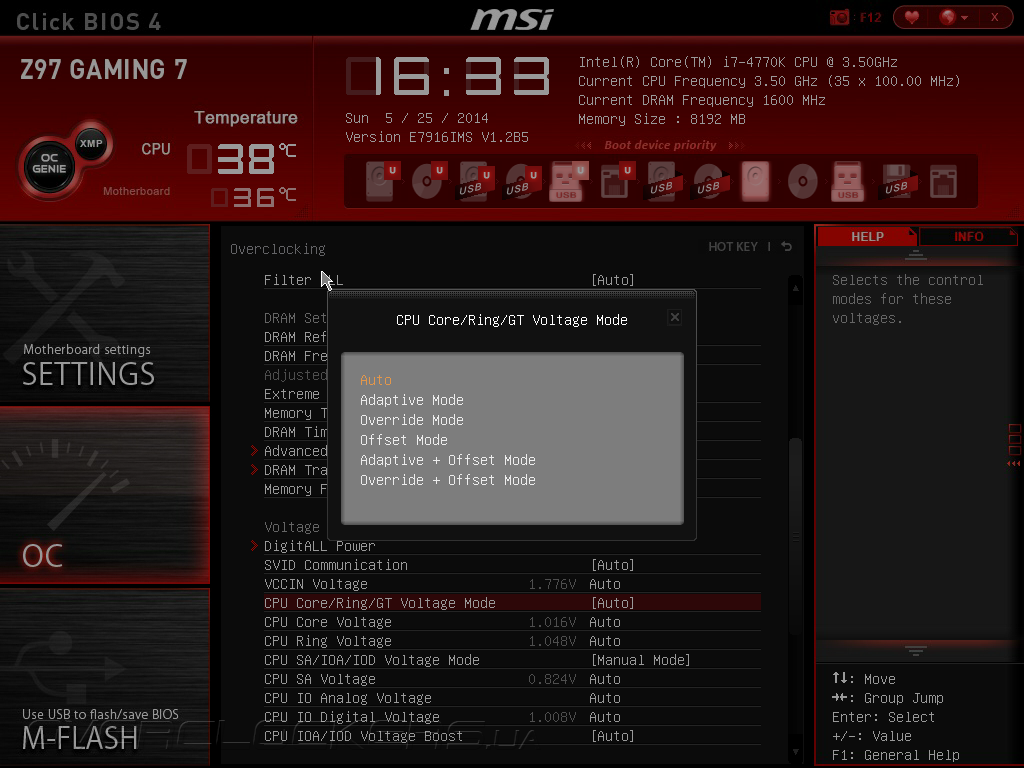The width and height of the screenshot is (1024, 768).
Task: Select the non-UEFI USB CD/DVD boot icon
Action: click(x=711, y=181)
